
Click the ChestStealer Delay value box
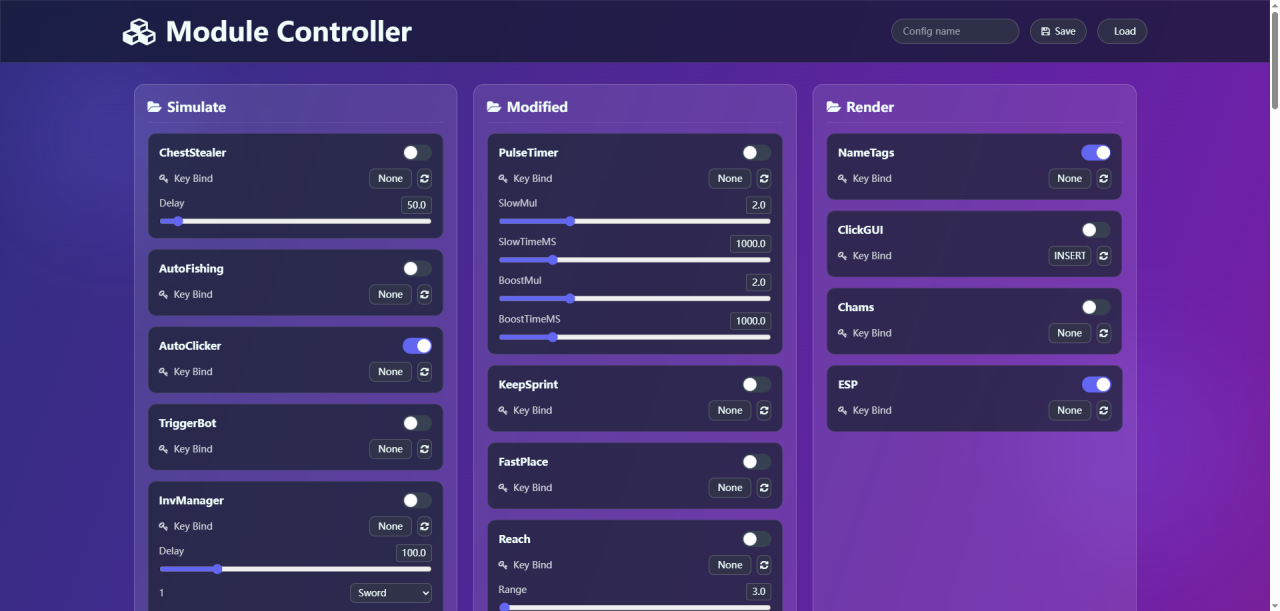click(x=415, y=205)
